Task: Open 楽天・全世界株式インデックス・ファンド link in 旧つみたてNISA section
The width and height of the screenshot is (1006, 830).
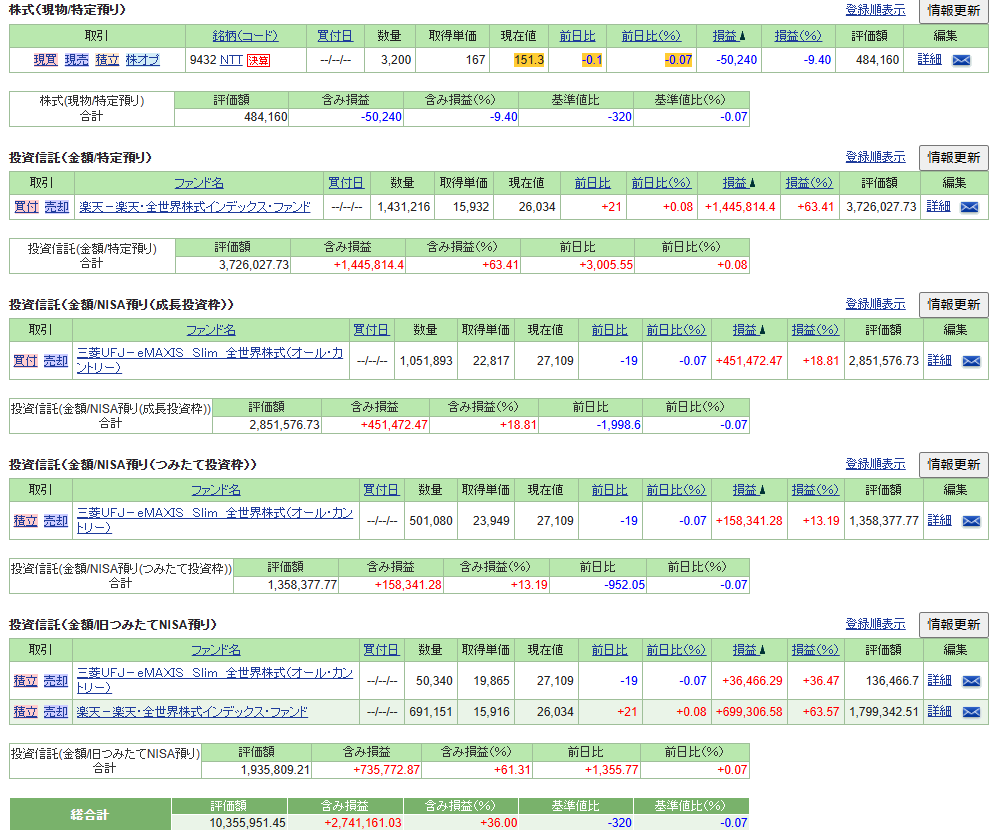Action: 192,712
